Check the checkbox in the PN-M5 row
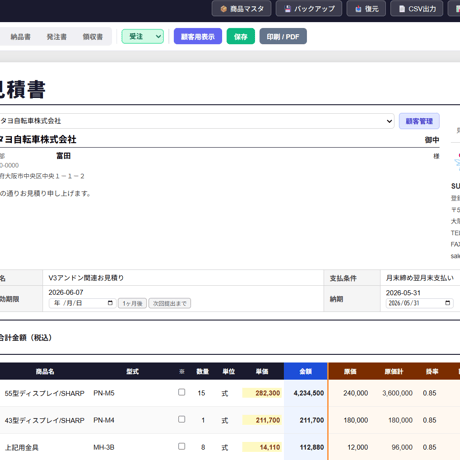 [x=181, y=392]
